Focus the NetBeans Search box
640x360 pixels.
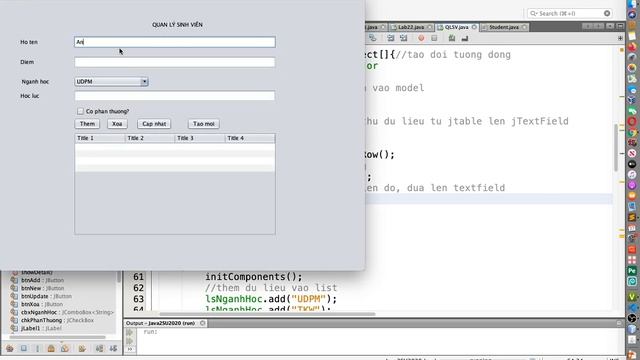[x=570, y=13]
